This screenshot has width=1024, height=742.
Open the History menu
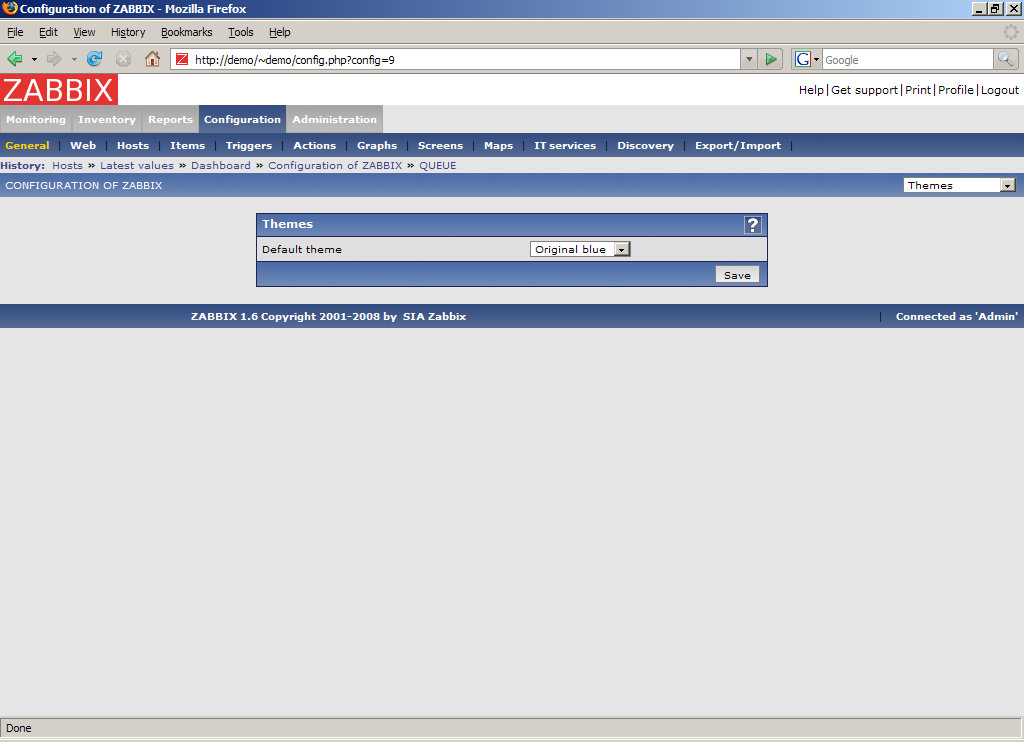128,32
